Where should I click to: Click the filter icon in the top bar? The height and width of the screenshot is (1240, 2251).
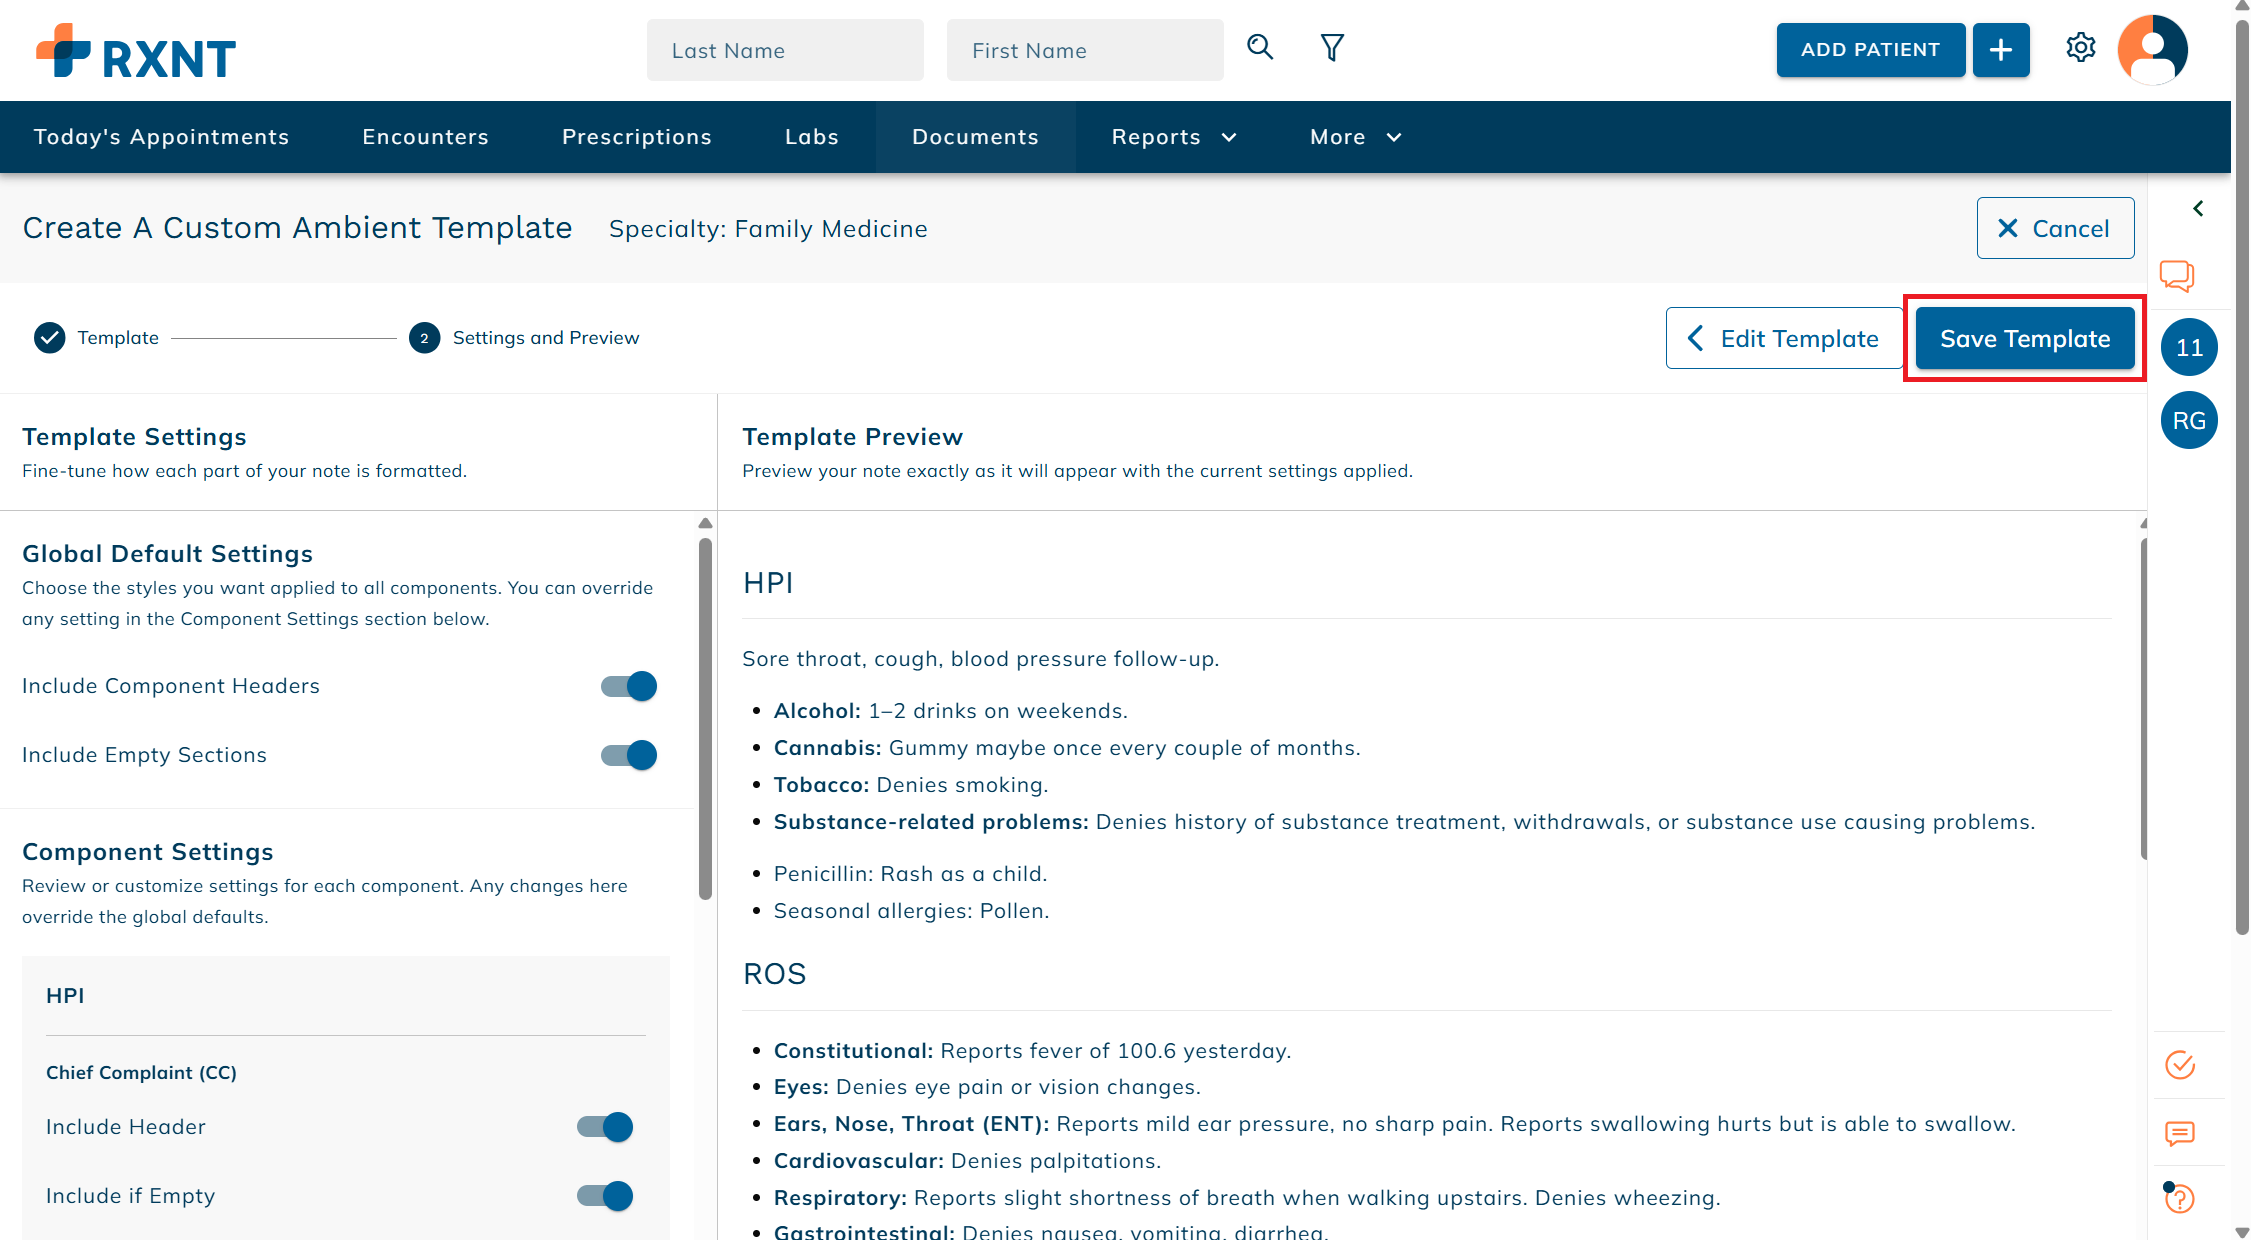1332,47
